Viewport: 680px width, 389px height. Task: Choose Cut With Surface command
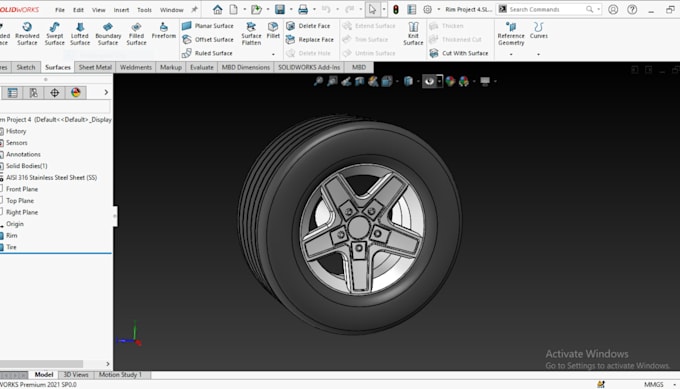coord(459,53)
